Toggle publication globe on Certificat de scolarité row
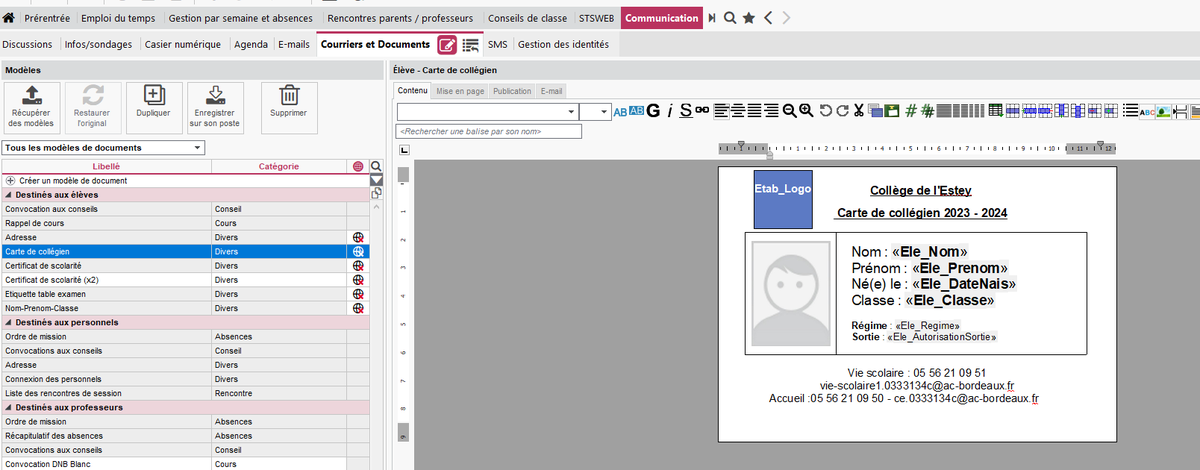1200x470 pixels. 357,266
